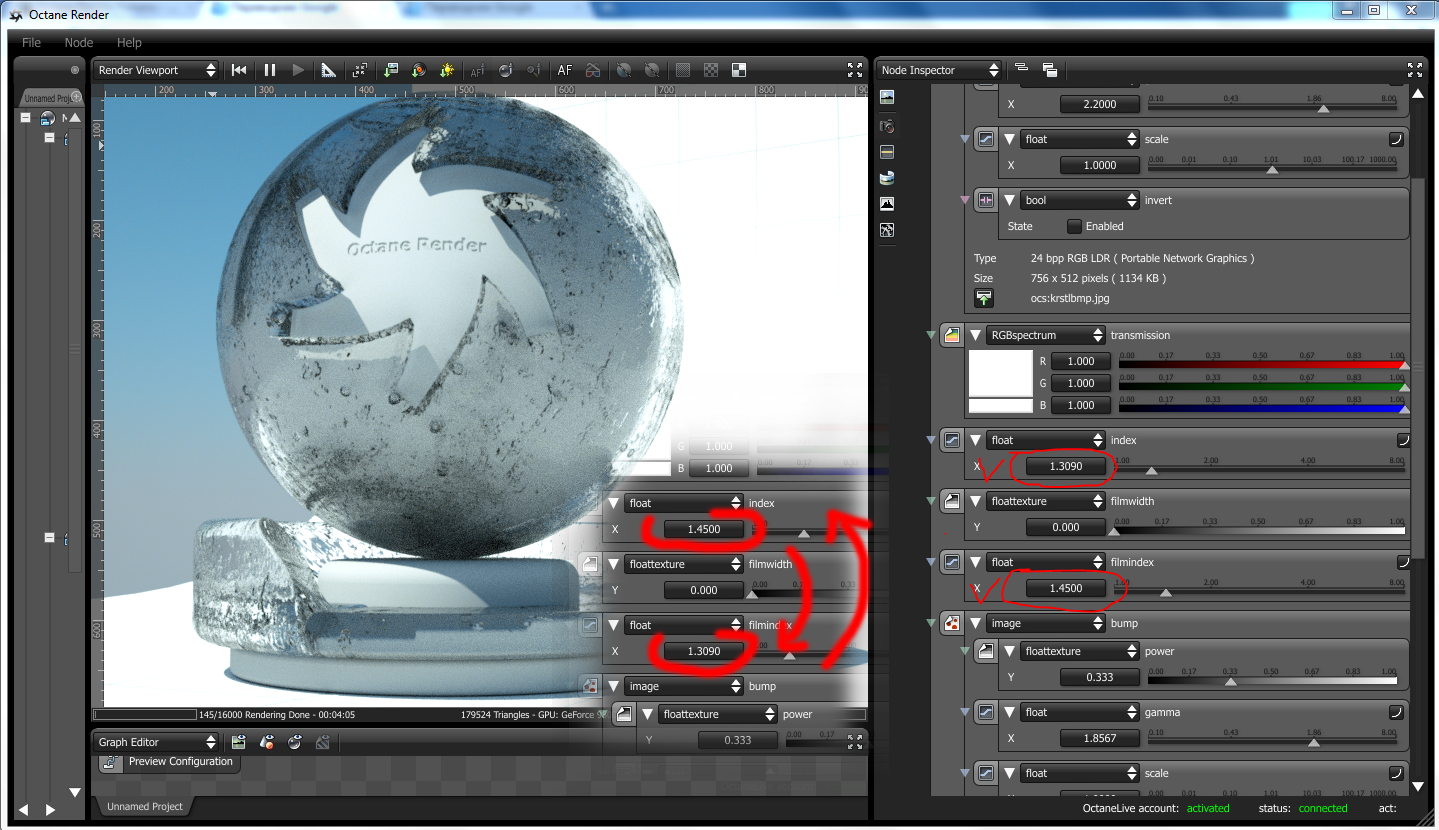The width and height of the screenshot is (1439, 830).
Task: Click the second icon in Graph Editor toolbar
Action: [x=267, y=742]
